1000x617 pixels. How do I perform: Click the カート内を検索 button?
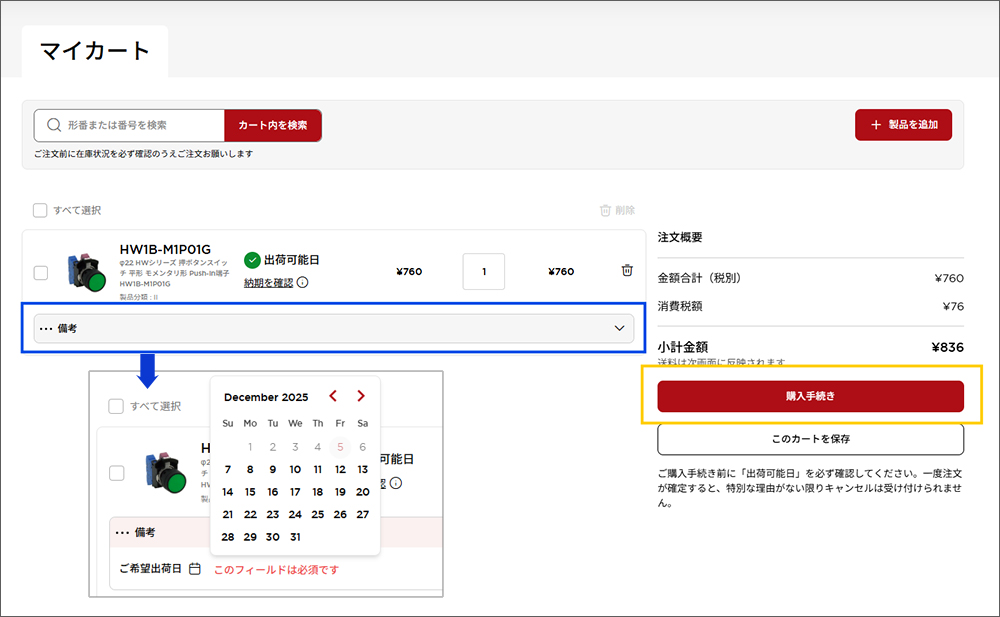(x=273, y=126)
